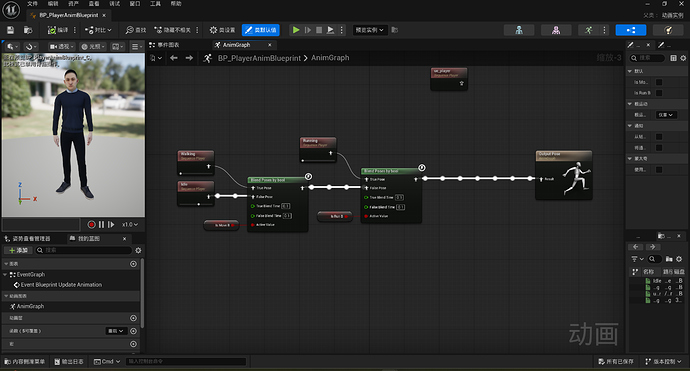Click the blue Class Defaults button
The image size is (690, 371).
click(x=261, y=30)
